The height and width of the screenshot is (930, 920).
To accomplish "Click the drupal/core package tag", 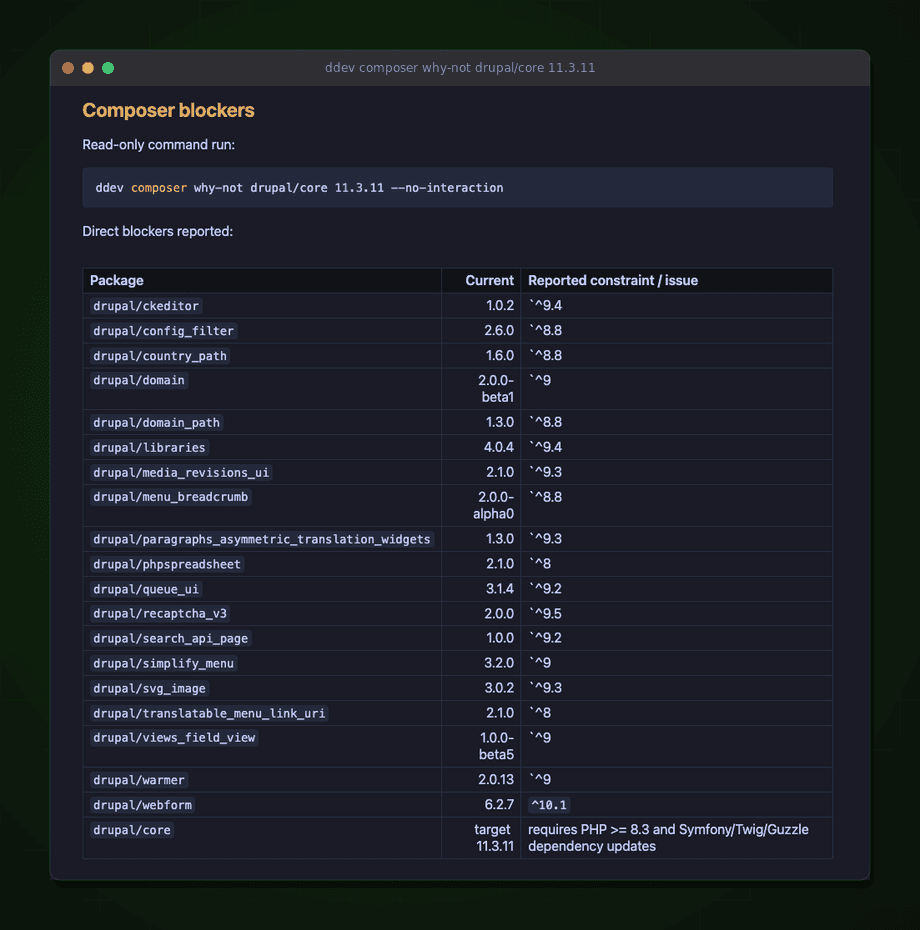I will 132,830.
